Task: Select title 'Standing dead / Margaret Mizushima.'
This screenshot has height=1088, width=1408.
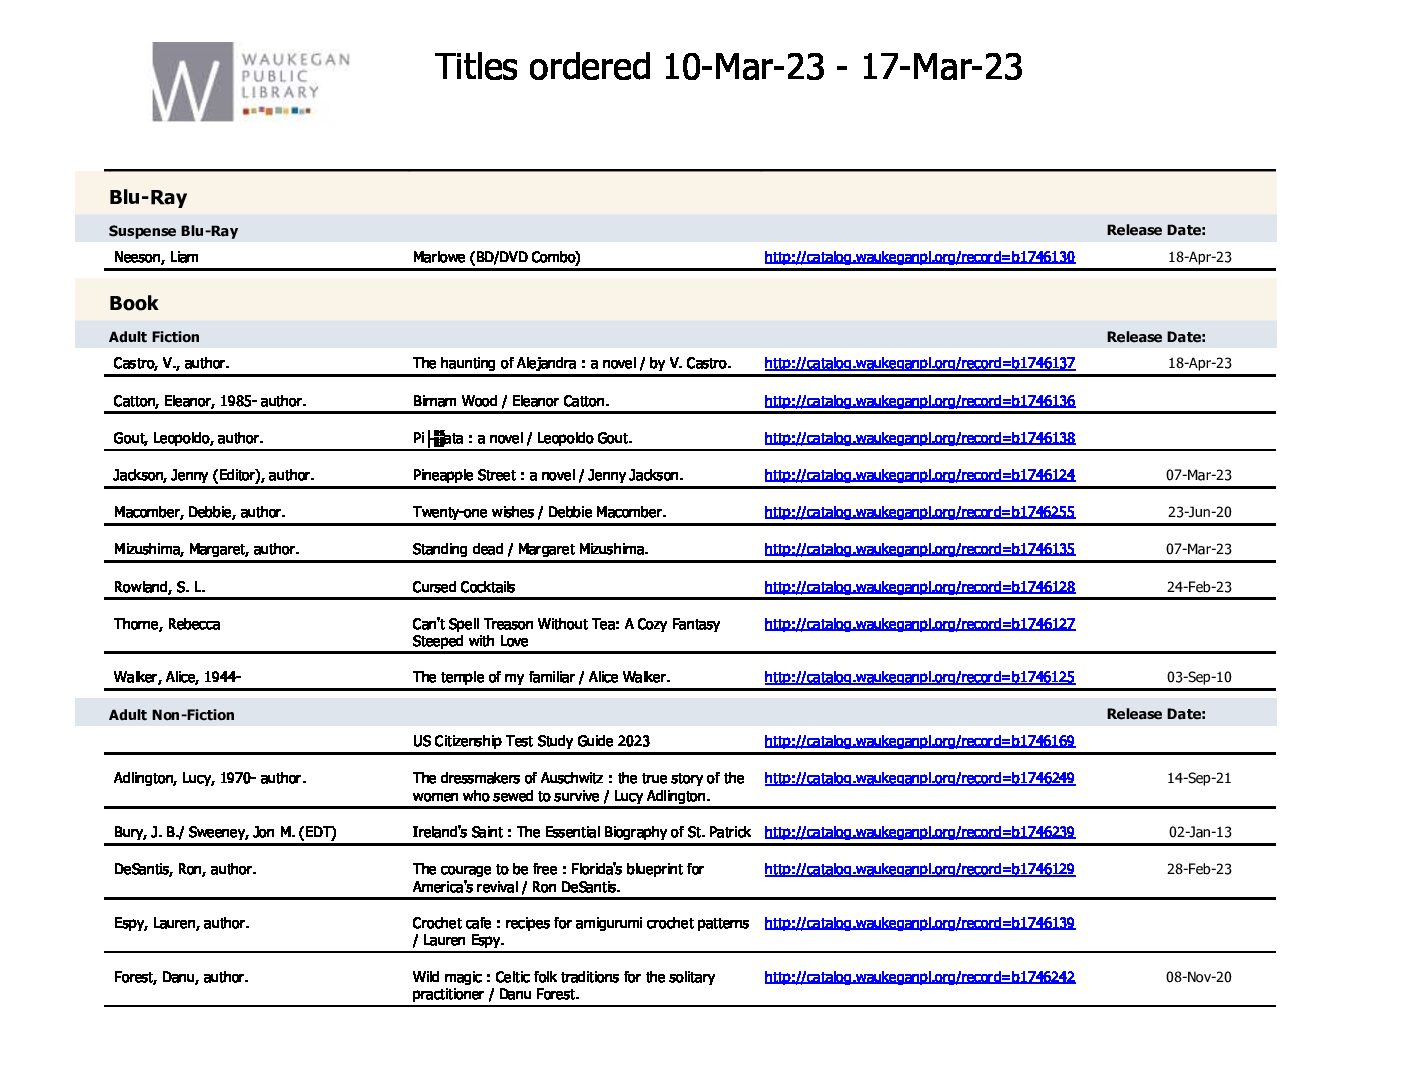Action: (x=530, y=549)
